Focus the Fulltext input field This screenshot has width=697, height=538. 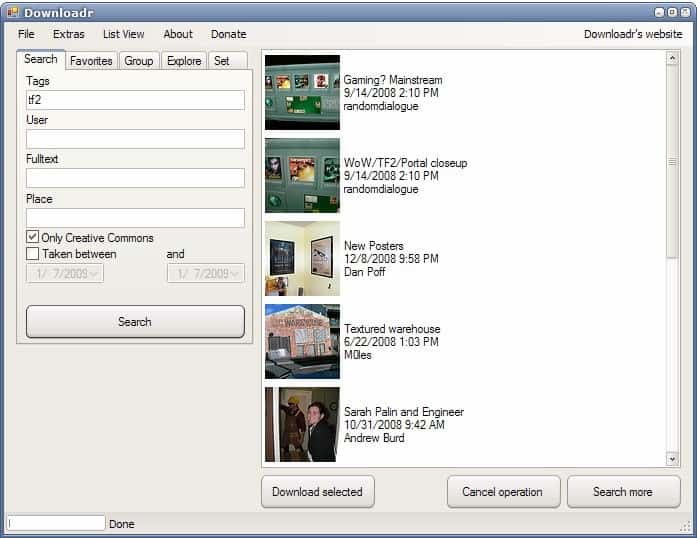point(135,178)
